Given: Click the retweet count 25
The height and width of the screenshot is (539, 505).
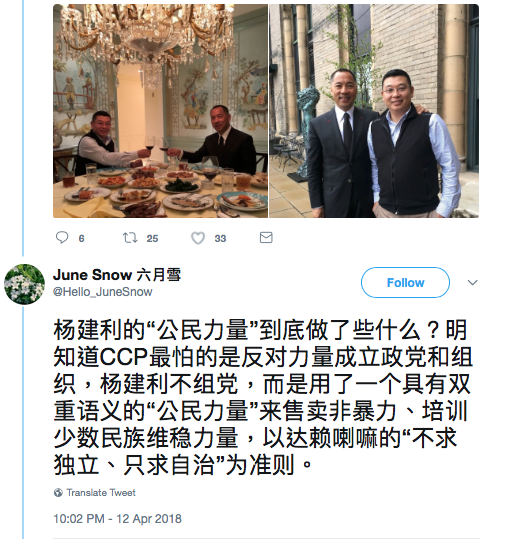Looking at the screenshot, I should [x=152, y=239].
